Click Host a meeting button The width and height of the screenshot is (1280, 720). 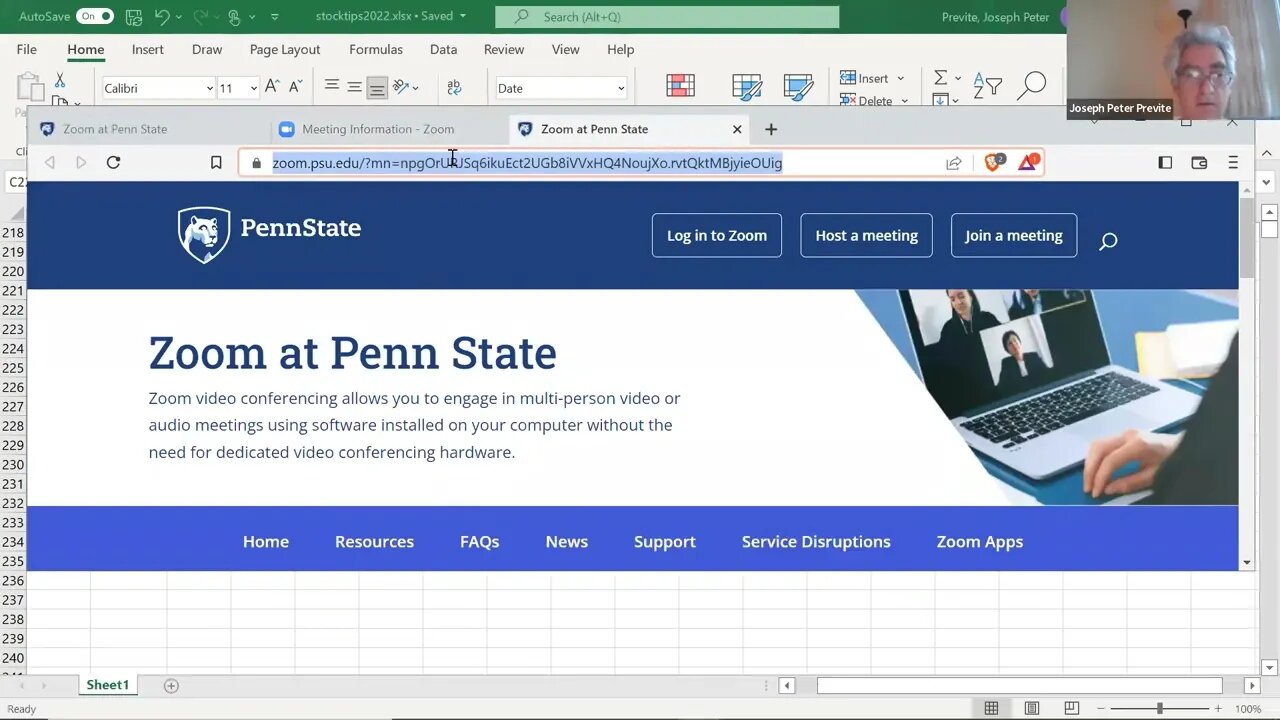click(x=866, y=235)
